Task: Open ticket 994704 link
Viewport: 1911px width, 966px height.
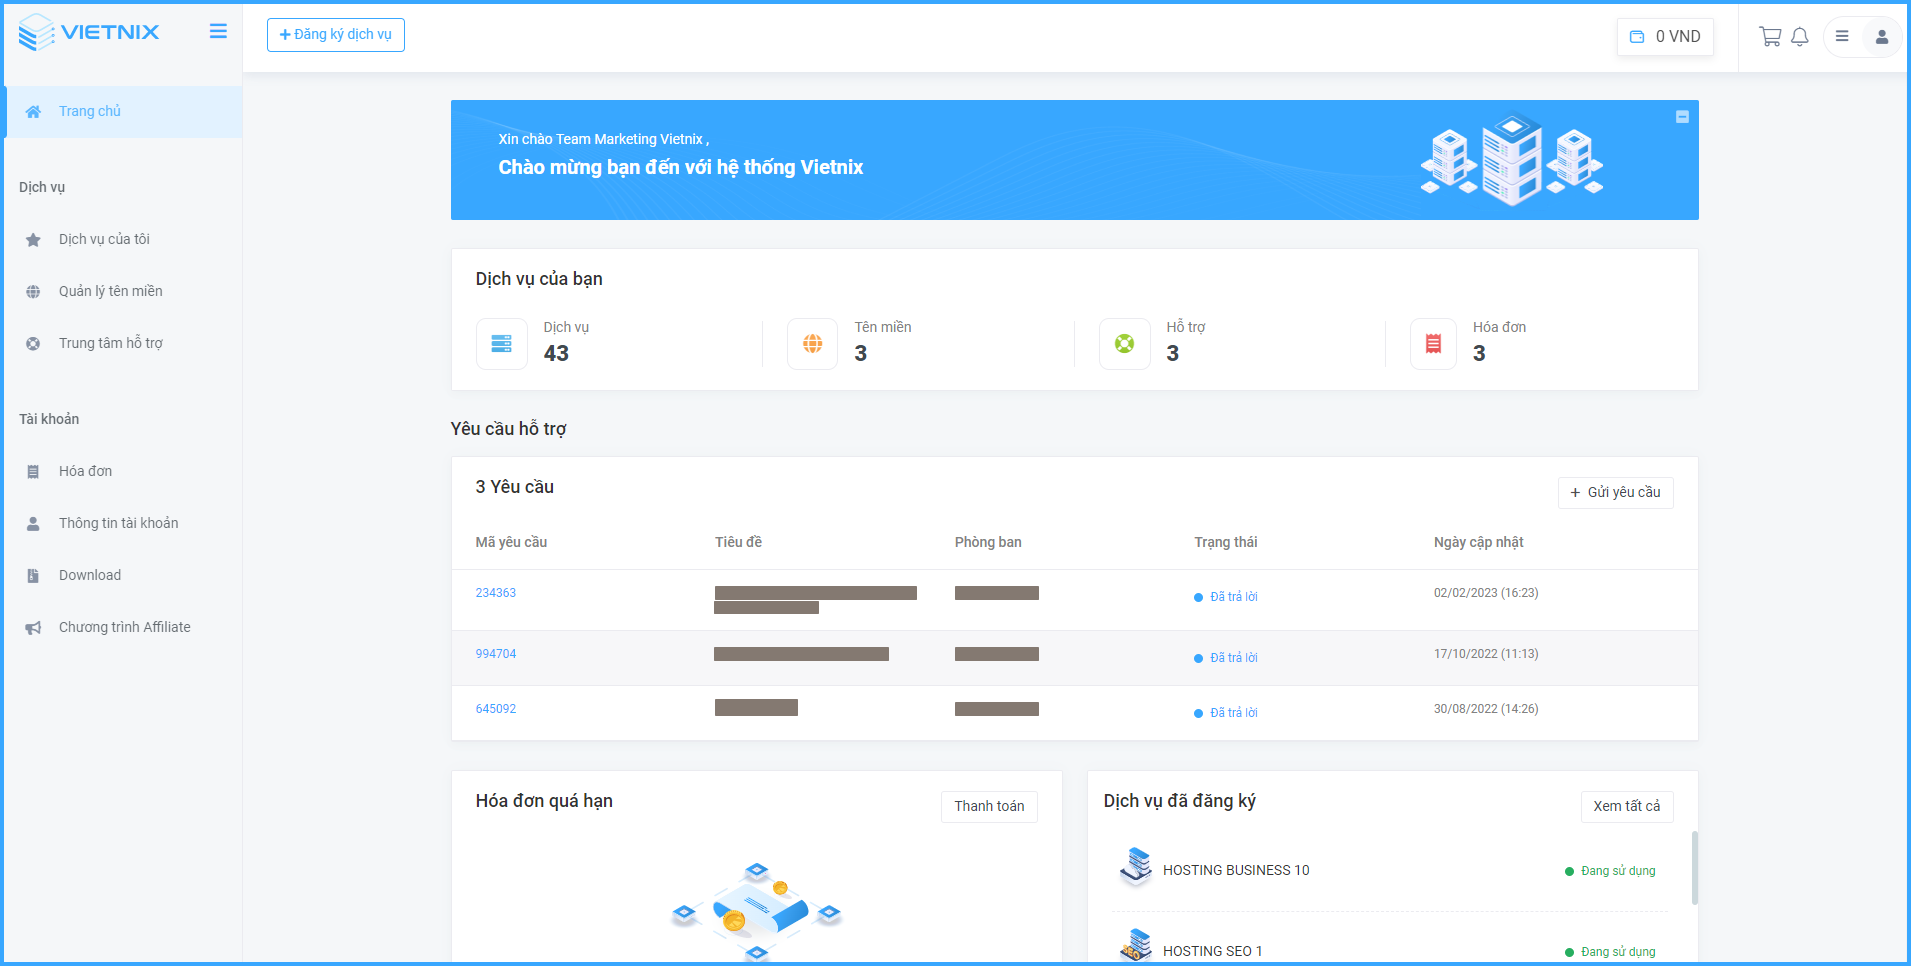Action: coord(496,654)
